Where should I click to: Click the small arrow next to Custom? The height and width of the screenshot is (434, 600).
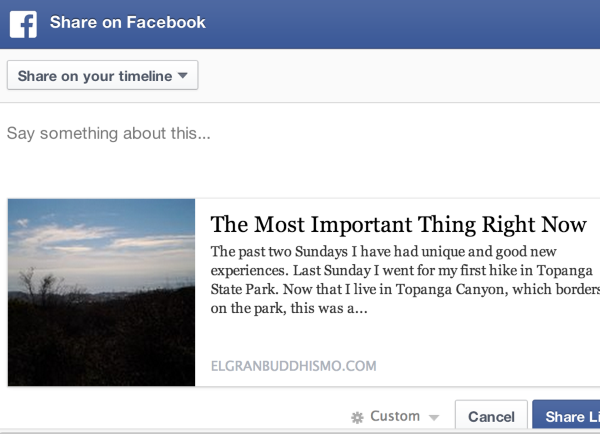click(x=433, y=417)
